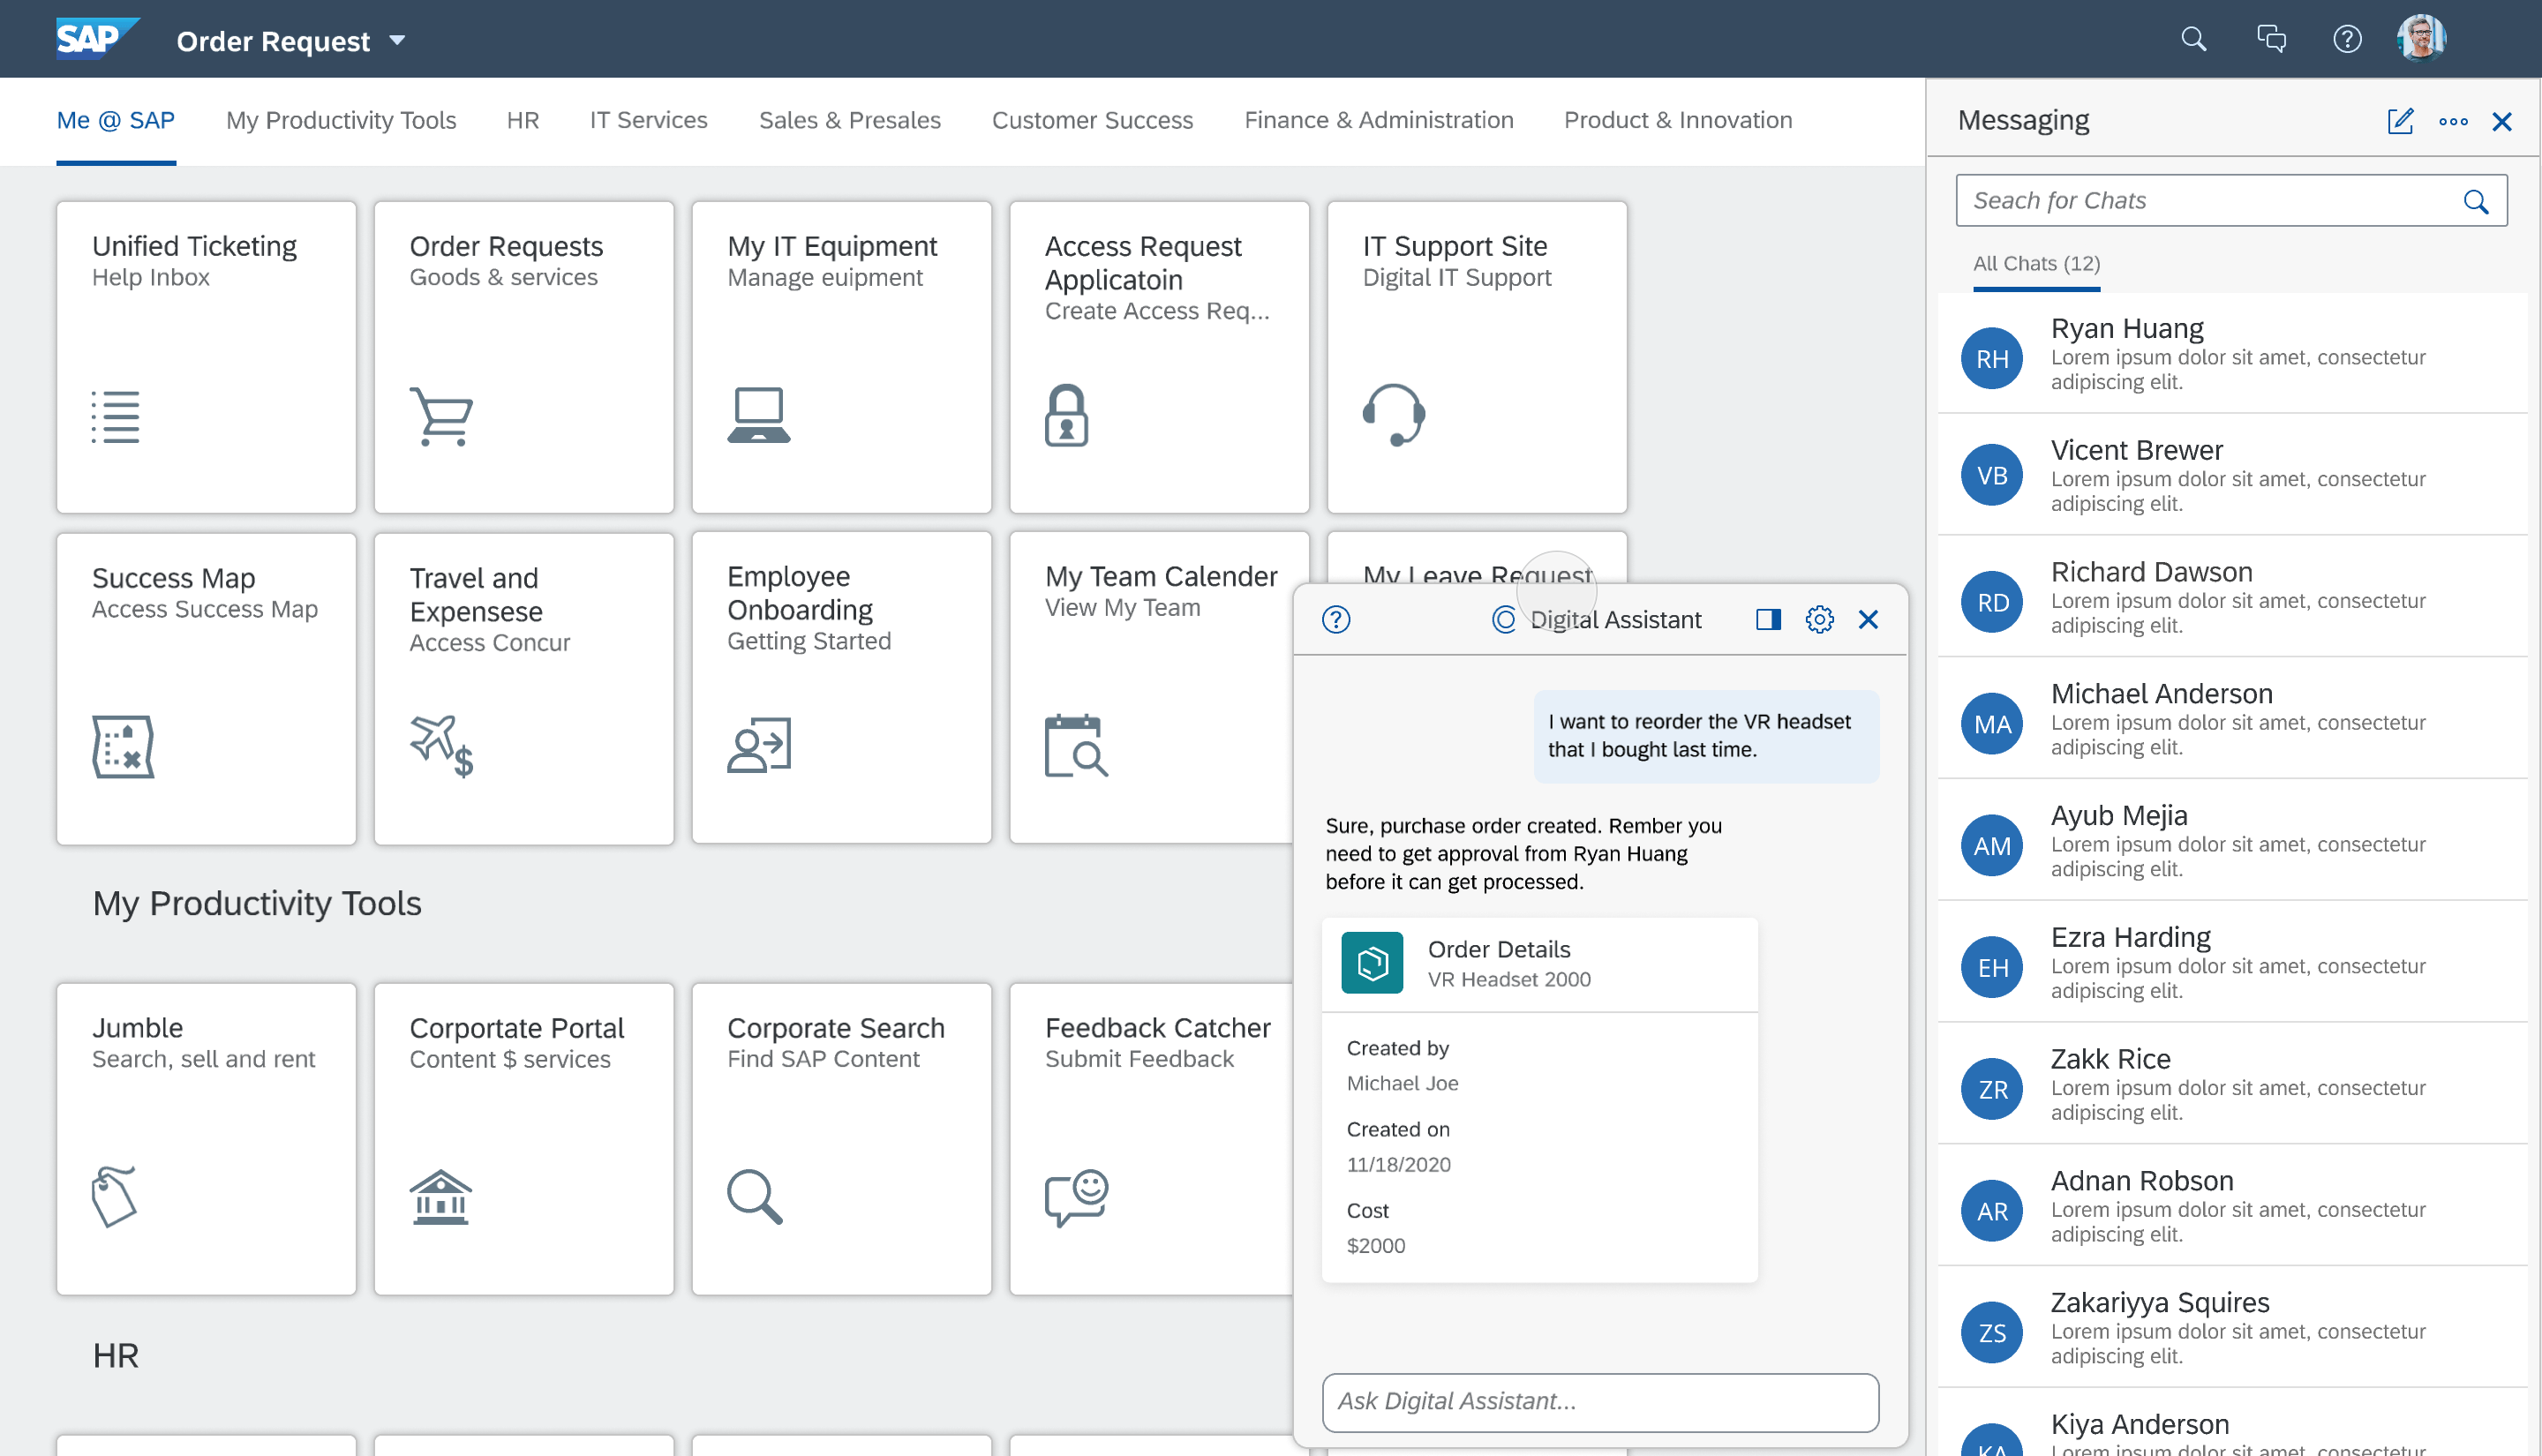Screen dimensions: 2542x1456
Task: Open your profile avatar picture
Action: click(x=2420, y=38)
